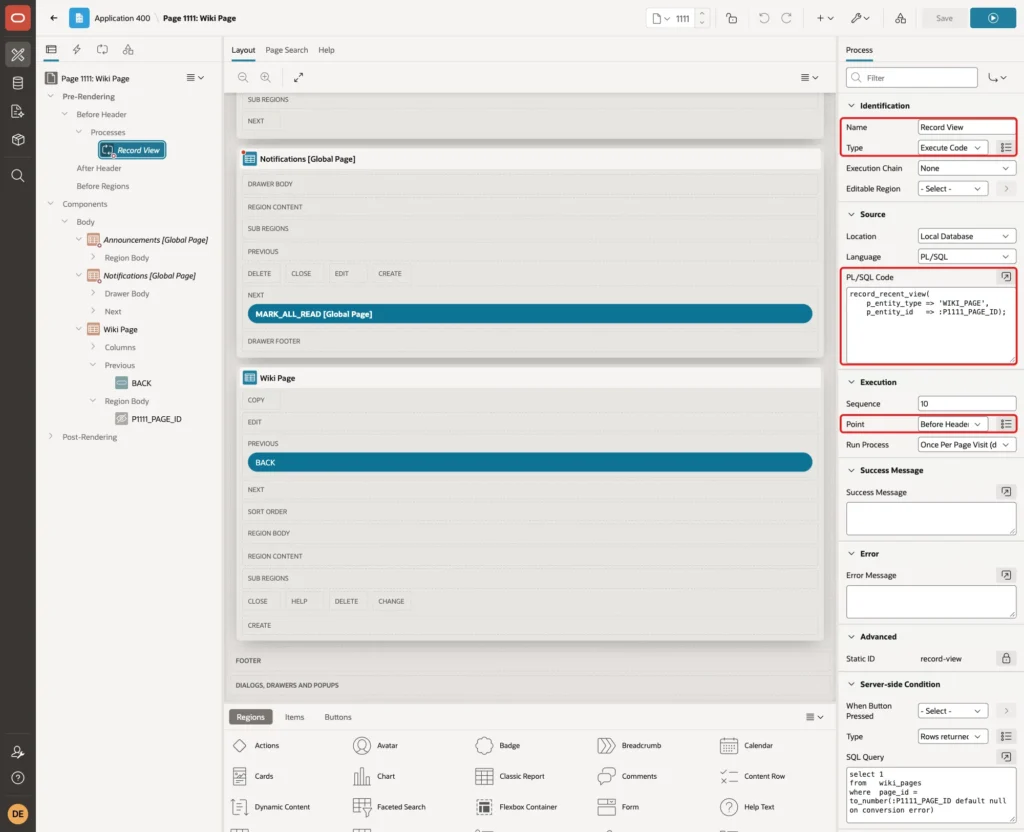Open the When Button Pressed select list
1024x832 pixels.
coord(952,711)
